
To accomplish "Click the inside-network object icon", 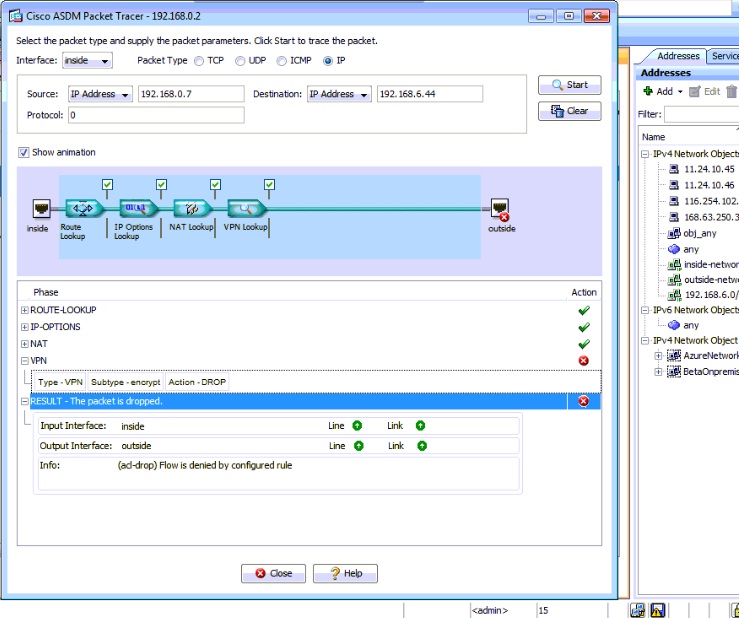I will [x=674, y=265].
